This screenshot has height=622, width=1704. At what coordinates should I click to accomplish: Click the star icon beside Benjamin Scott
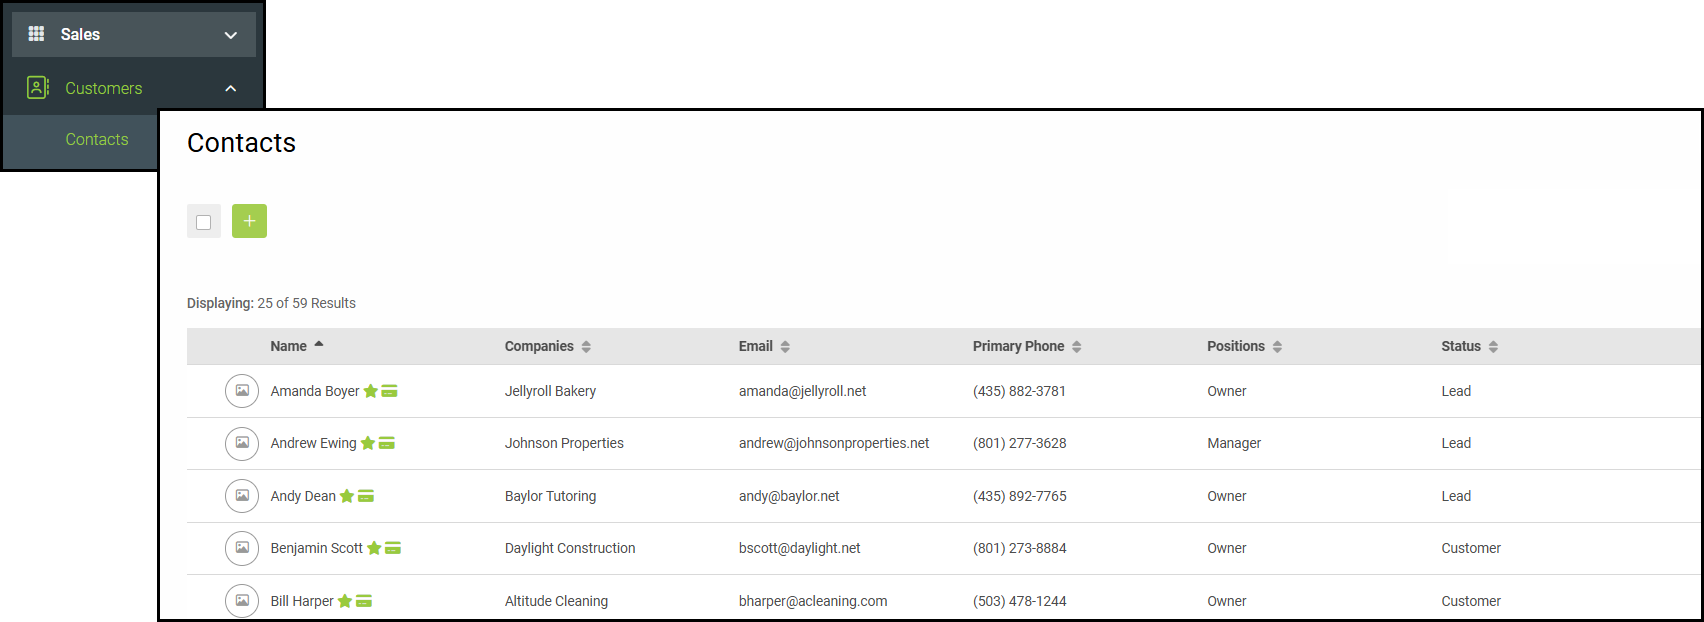point(374,548)
